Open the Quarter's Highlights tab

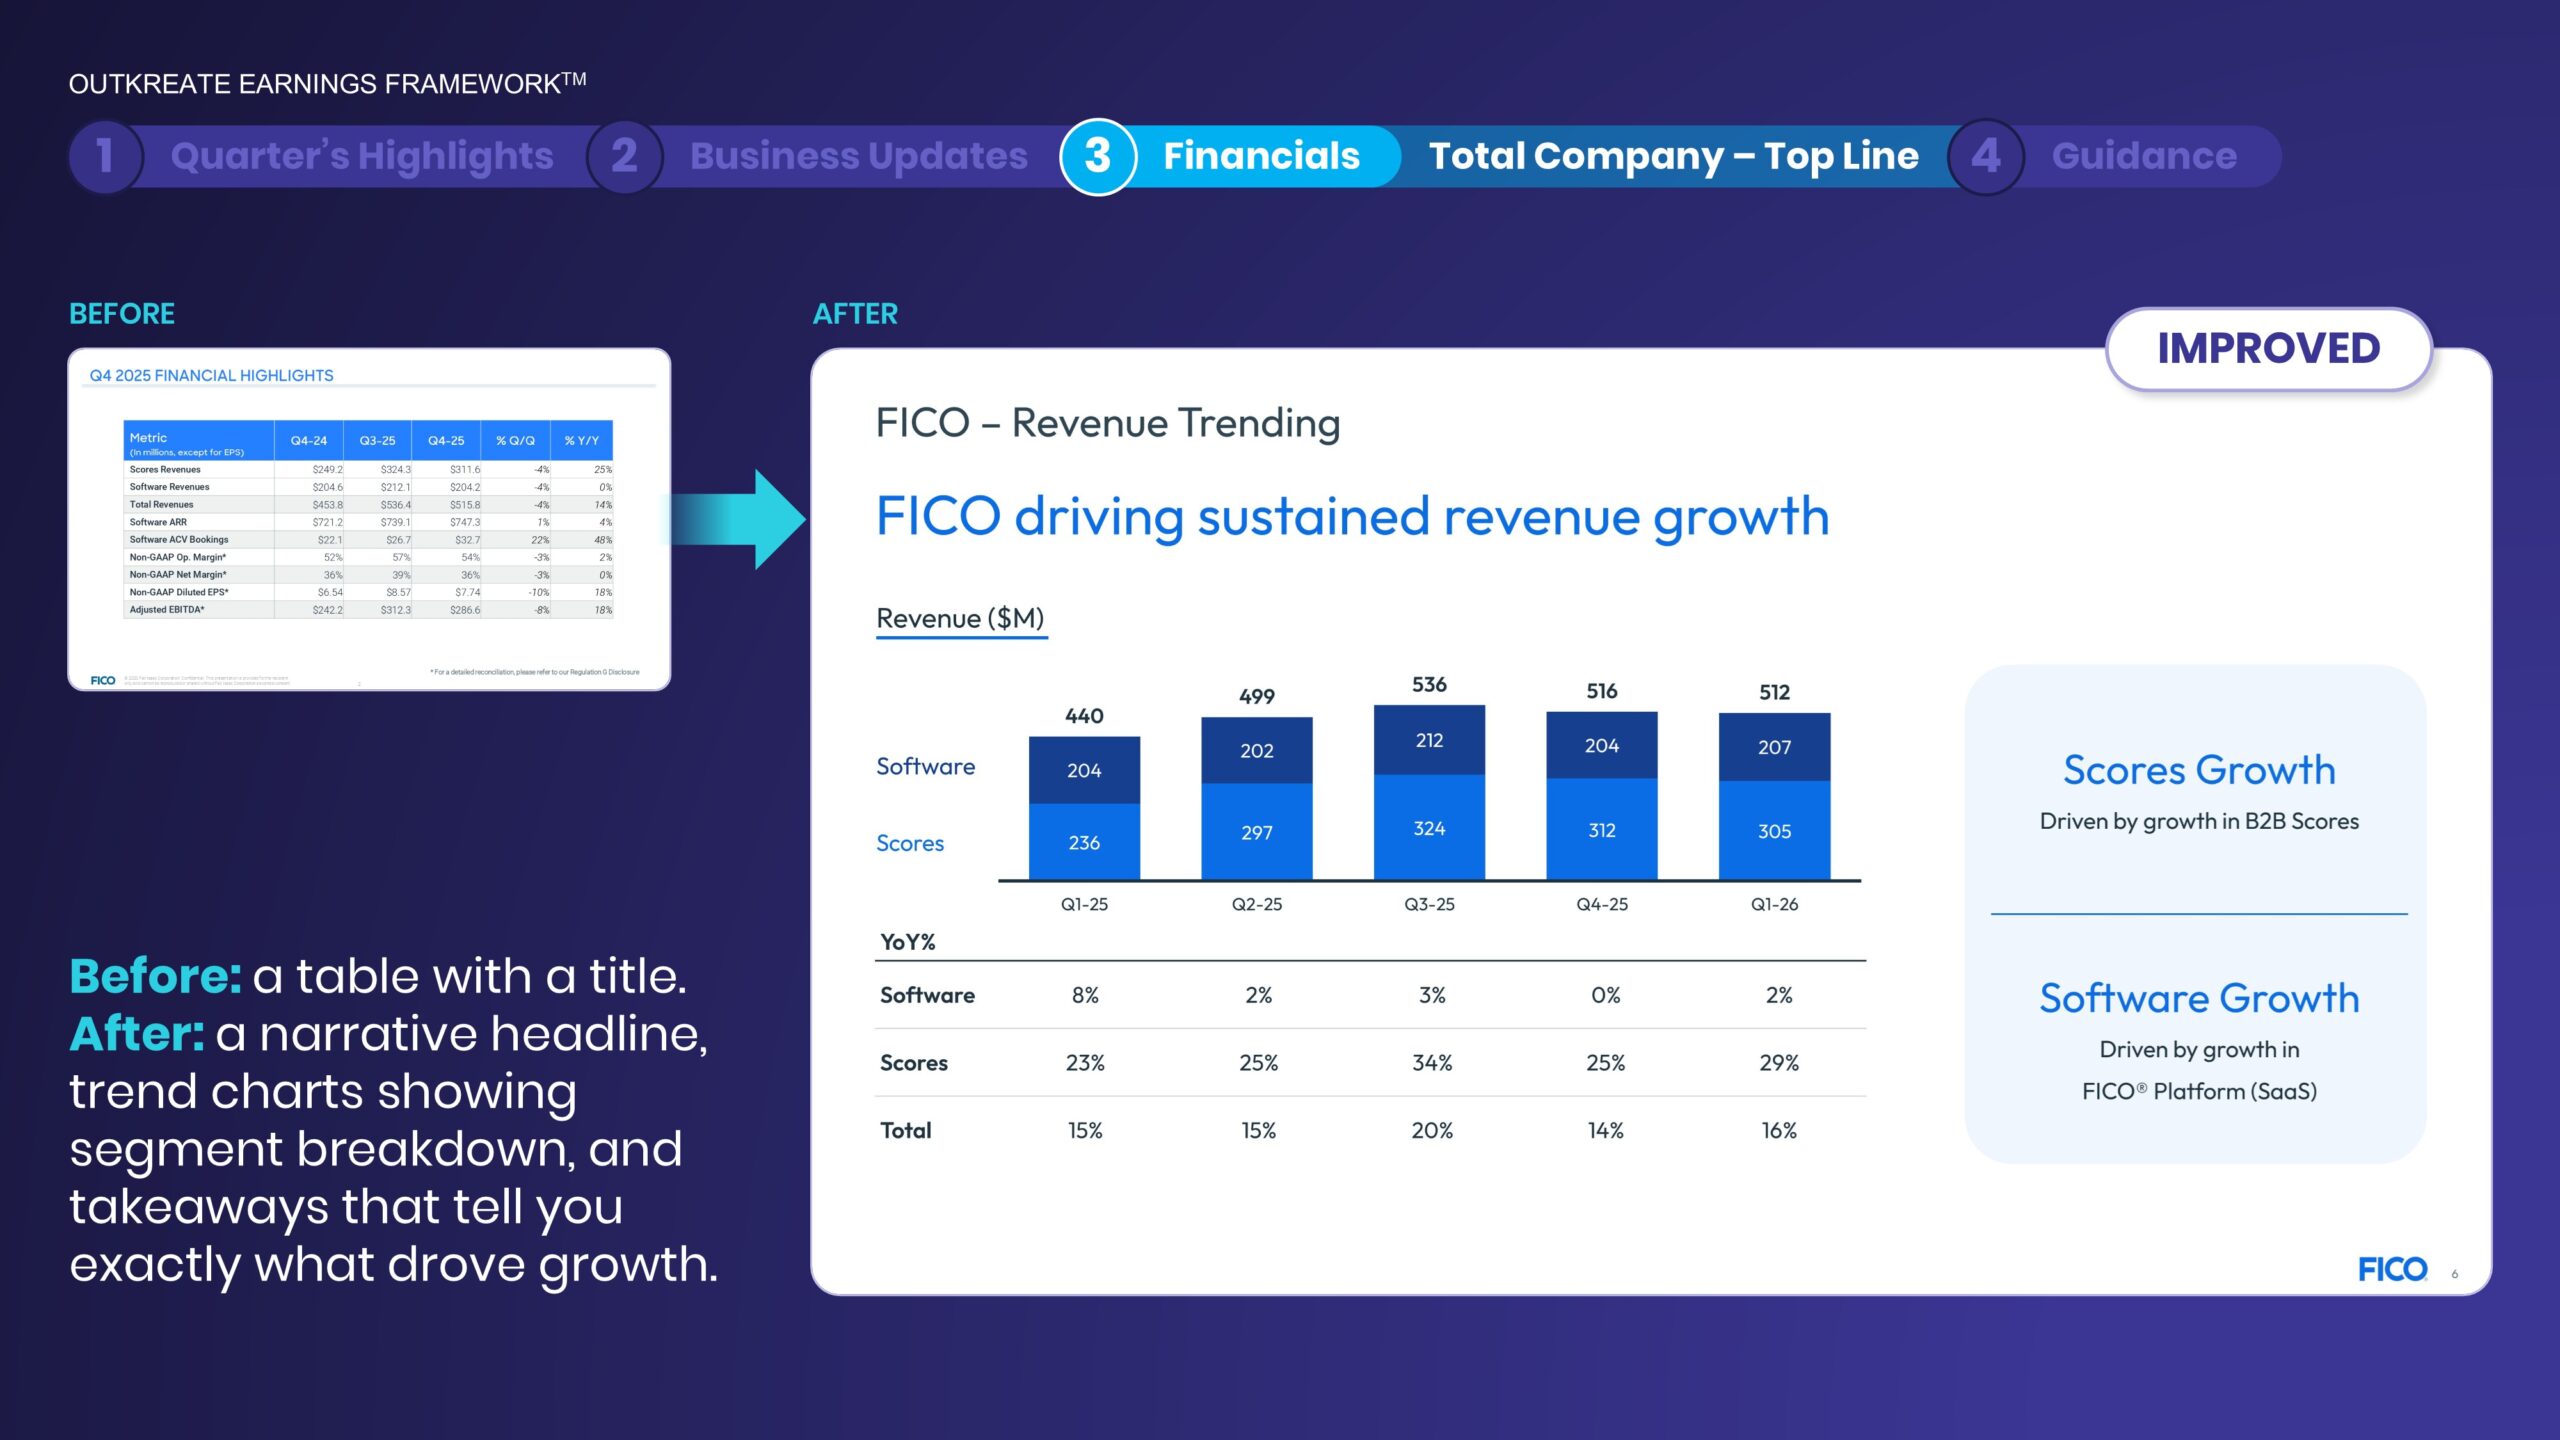361,157
